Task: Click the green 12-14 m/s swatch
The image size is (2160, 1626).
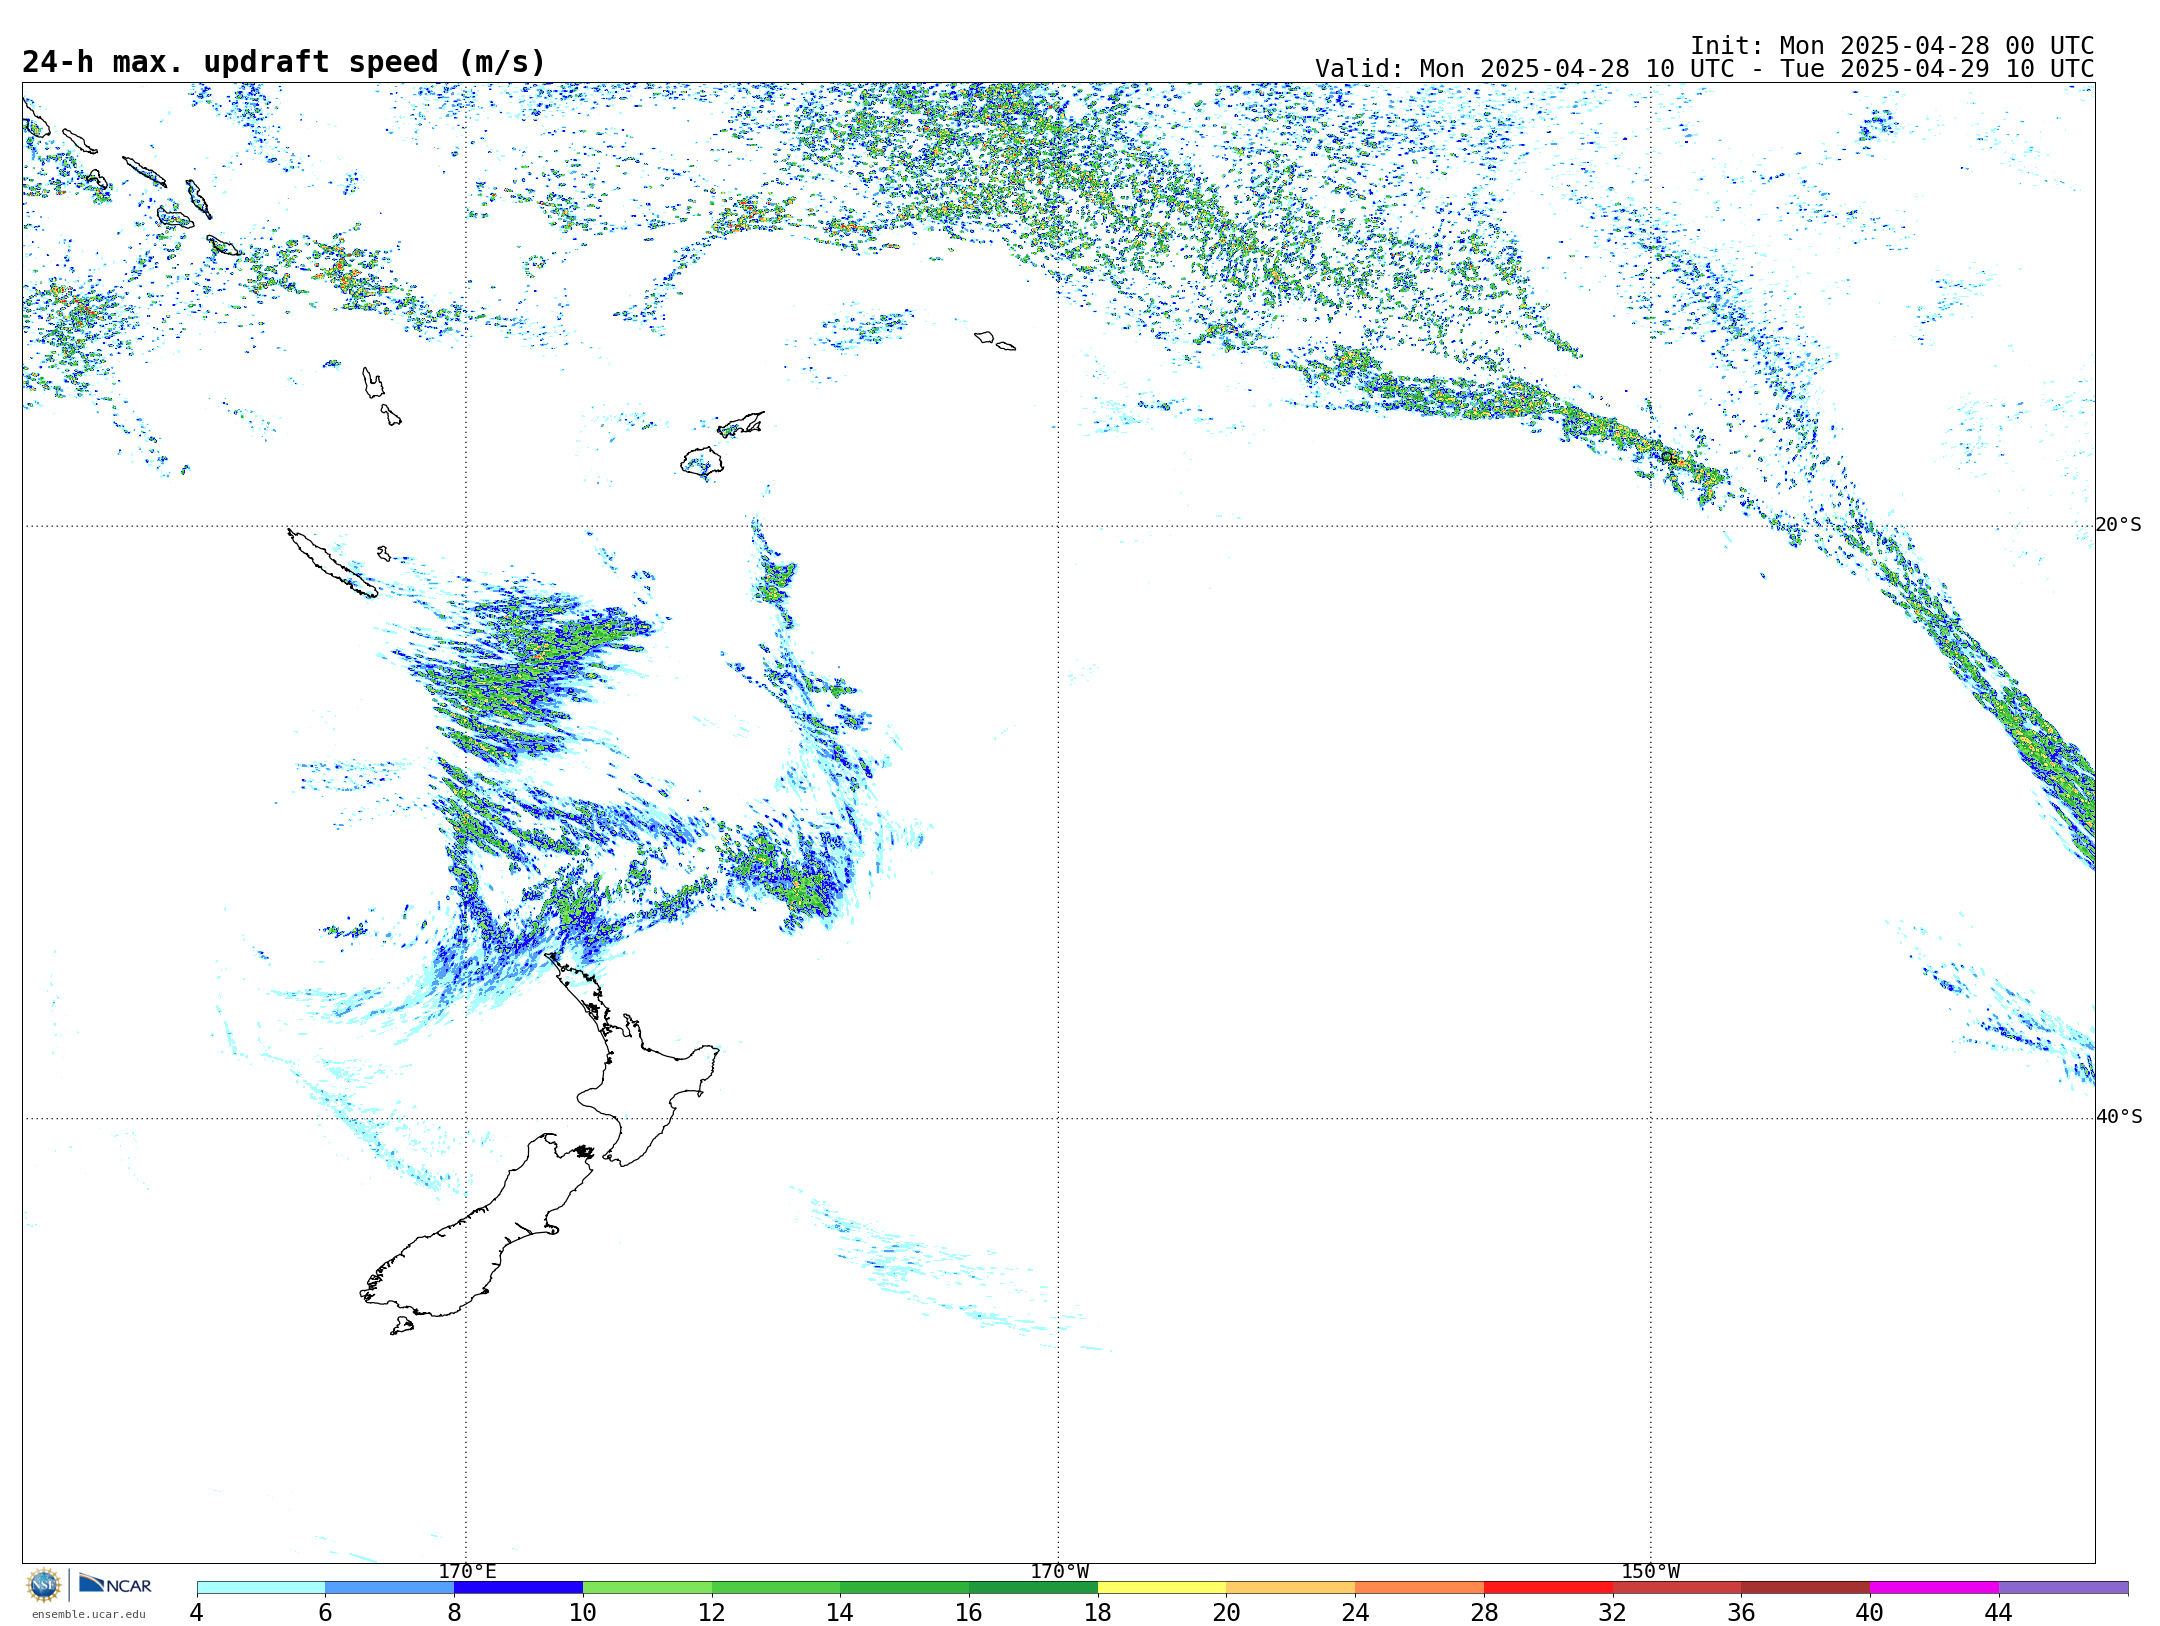Action: (776, 1588)
